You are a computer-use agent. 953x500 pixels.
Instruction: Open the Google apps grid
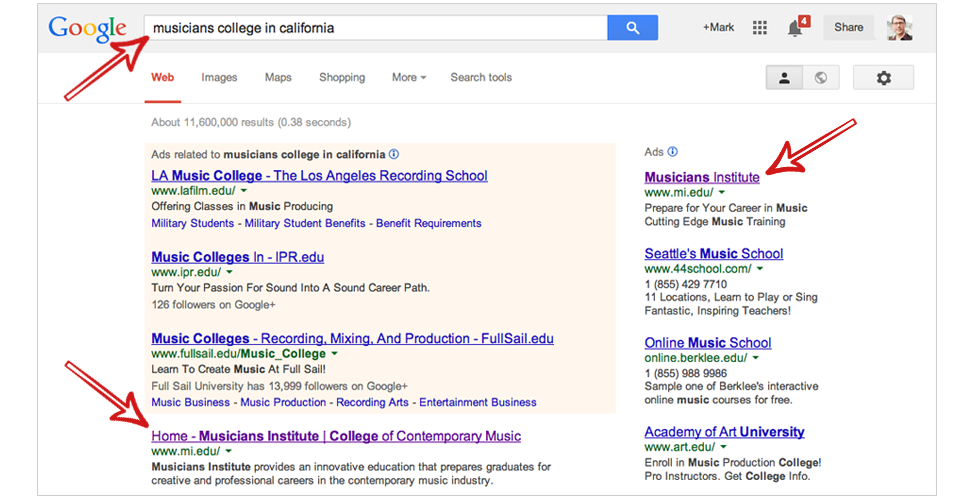click(x=760, y=27)
